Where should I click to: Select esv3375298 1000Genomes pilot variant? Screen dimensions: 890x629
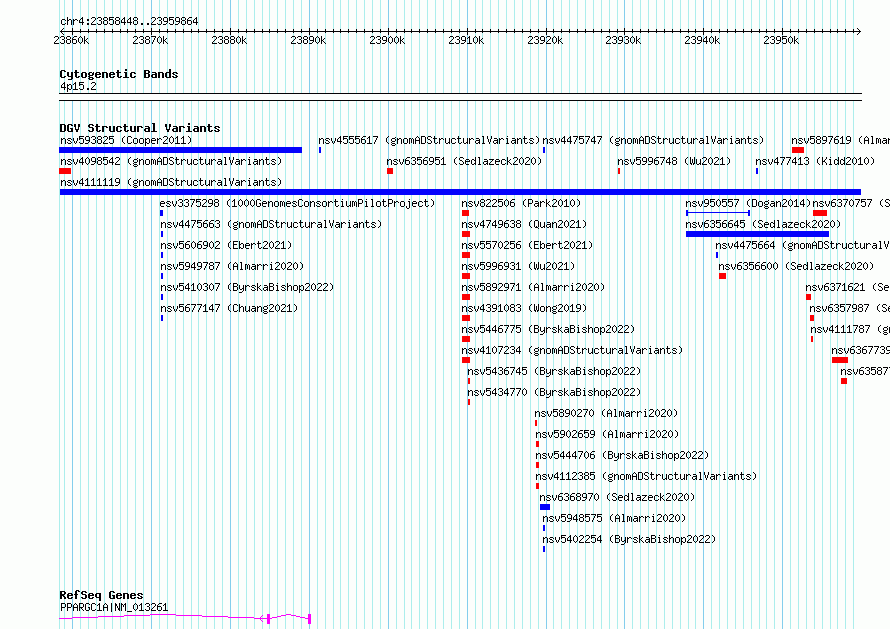(x=297, y=203)
